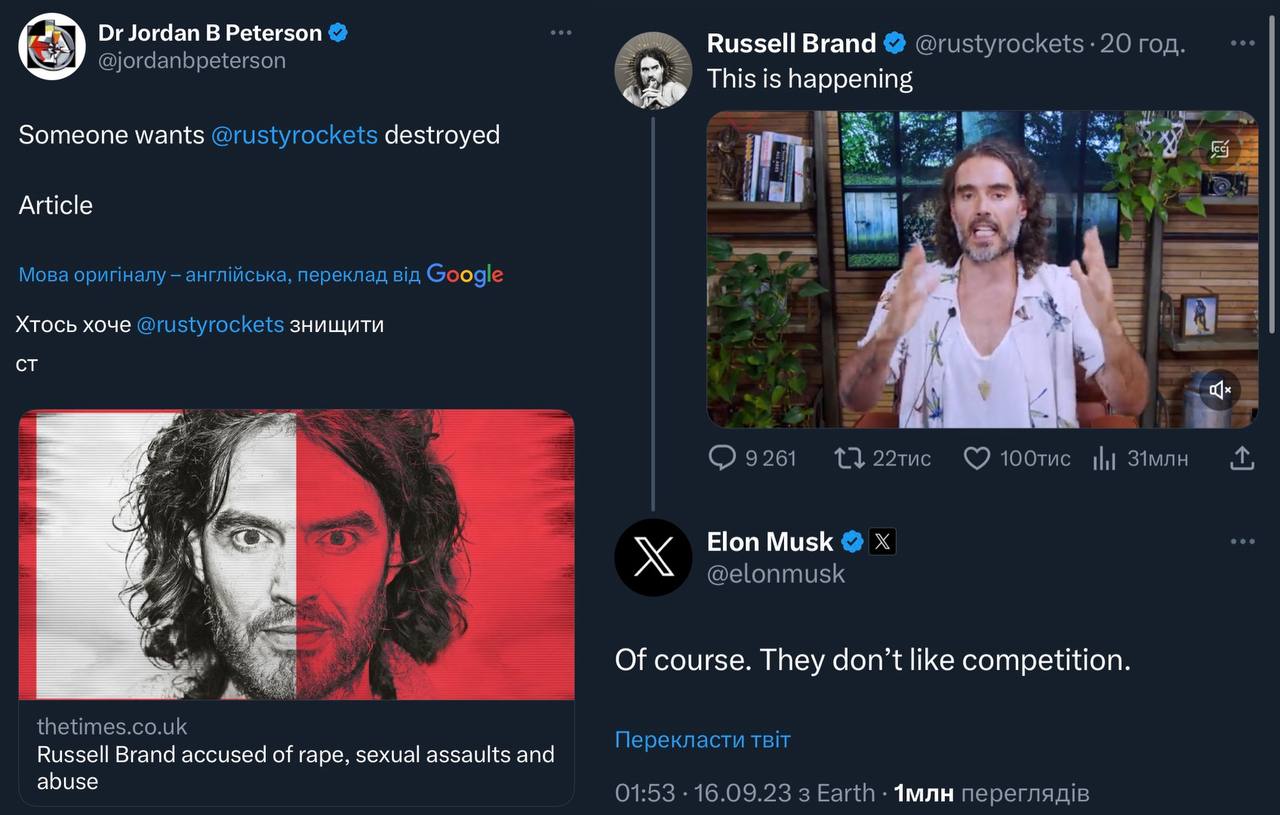Image resolution: width=1280 pixels, height=815 pixels.
Task: Click Elon Musk's verified blue badge
Action: pyautogui.click(x=852, y=542)
